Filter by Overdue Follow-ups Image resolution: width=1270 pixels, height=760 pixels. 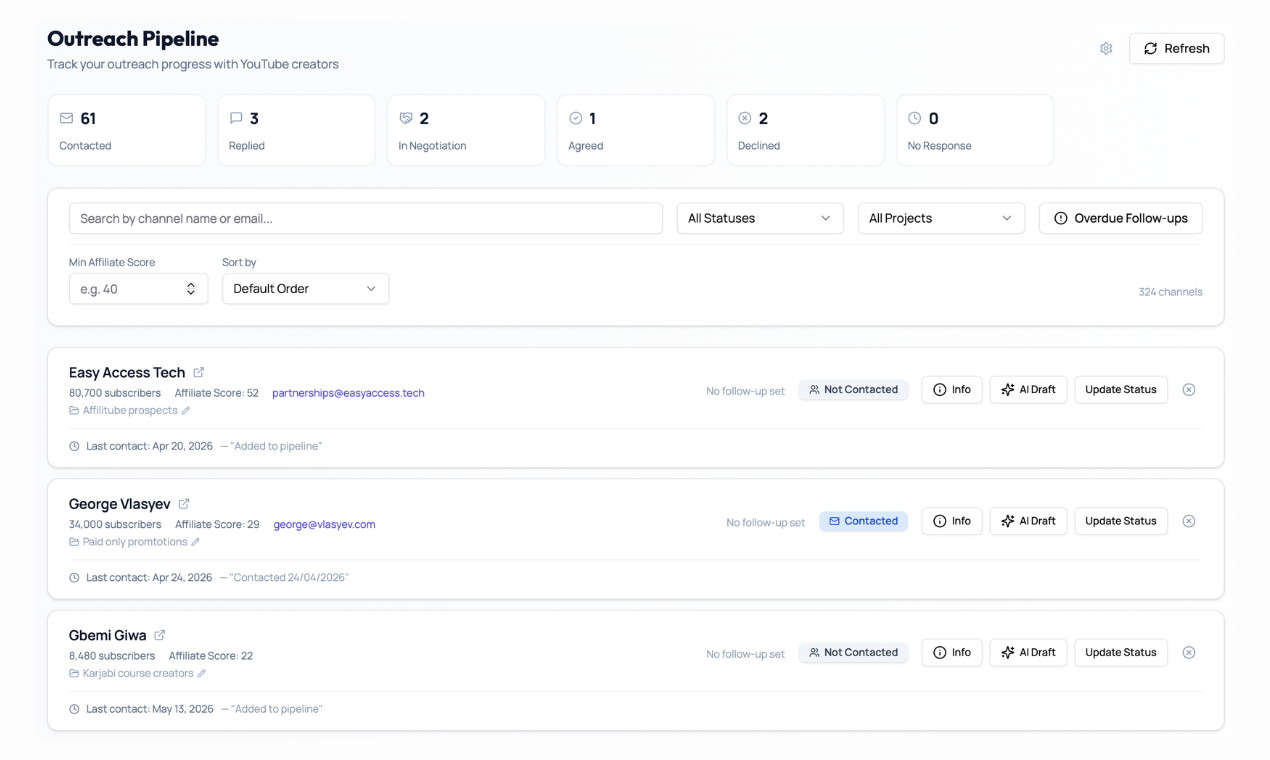1121,218
